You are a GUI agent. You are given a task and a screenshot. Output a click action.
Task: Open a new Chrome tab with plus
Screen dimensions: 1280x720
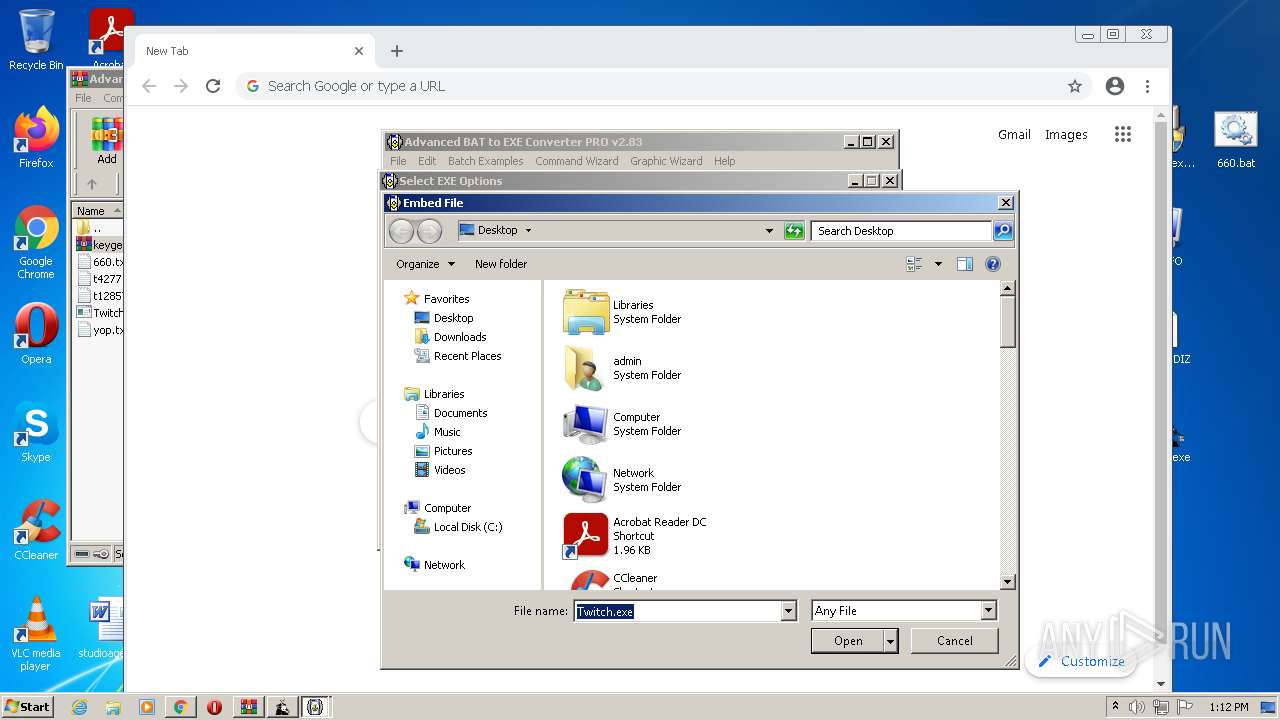tap(397, 51)
